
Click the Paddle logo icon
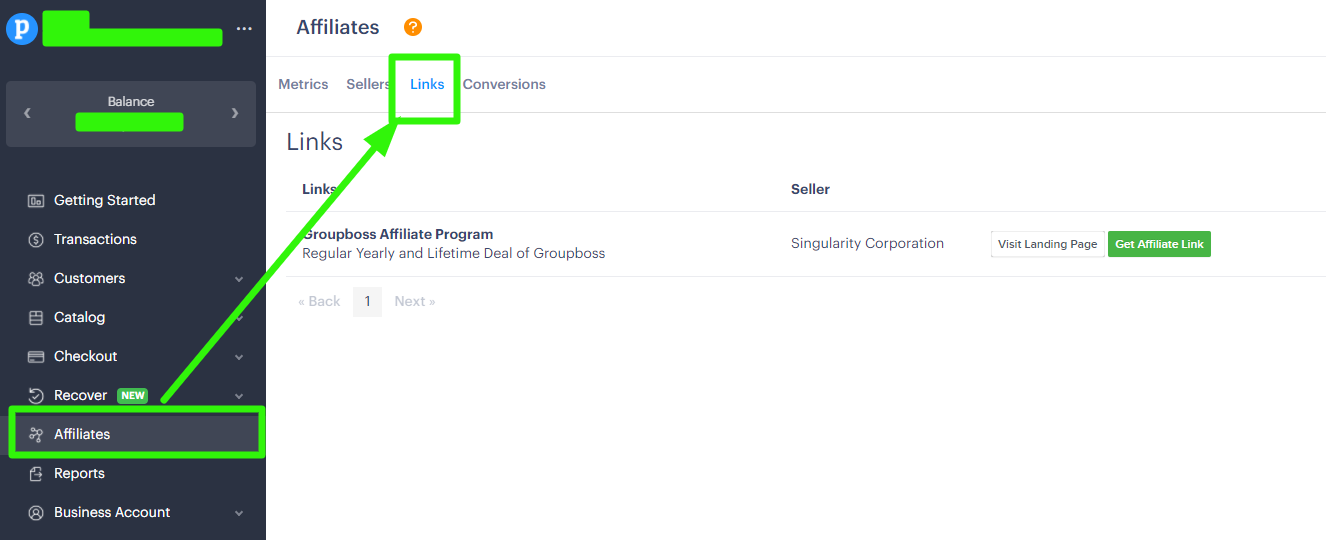coord(21,28)
